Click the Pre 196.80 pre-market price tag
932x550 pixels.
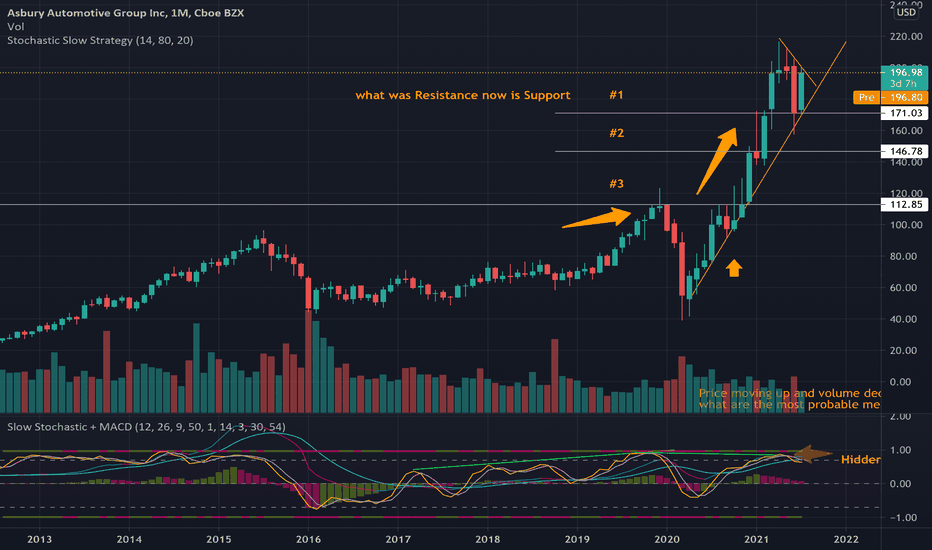pos(890,97)
